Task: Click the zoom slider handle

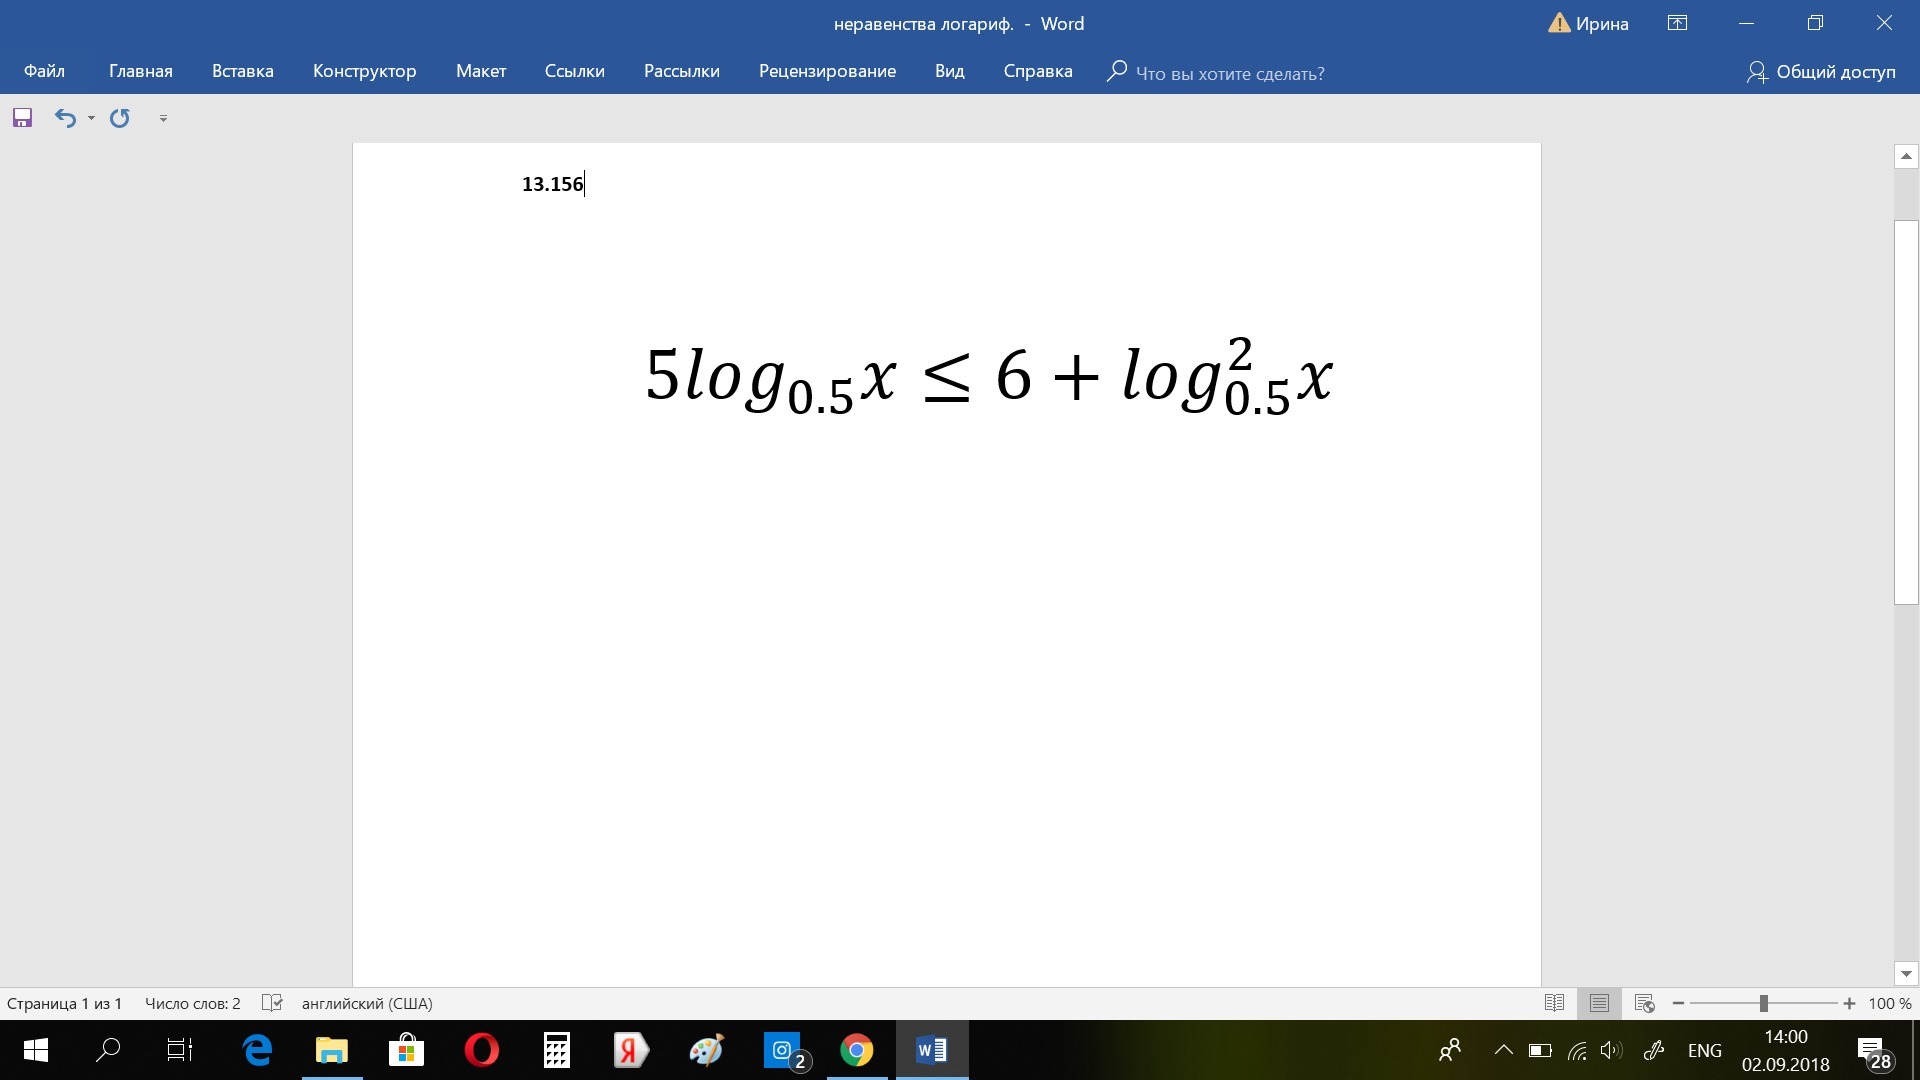Action: pos(1764,1003)
